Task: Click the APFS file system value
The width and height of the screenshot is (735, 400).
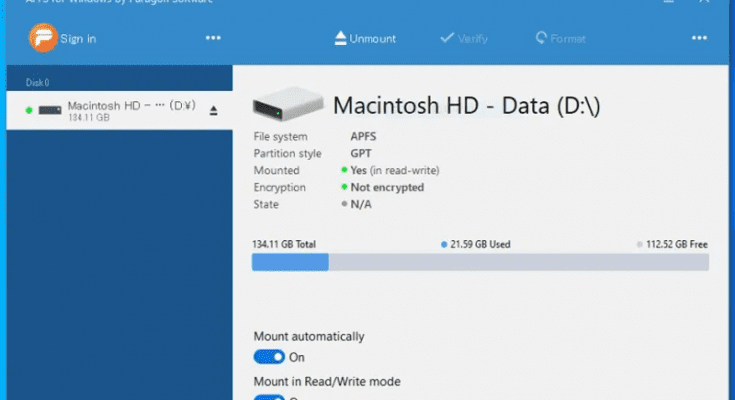Action: (x=363, y=136)
